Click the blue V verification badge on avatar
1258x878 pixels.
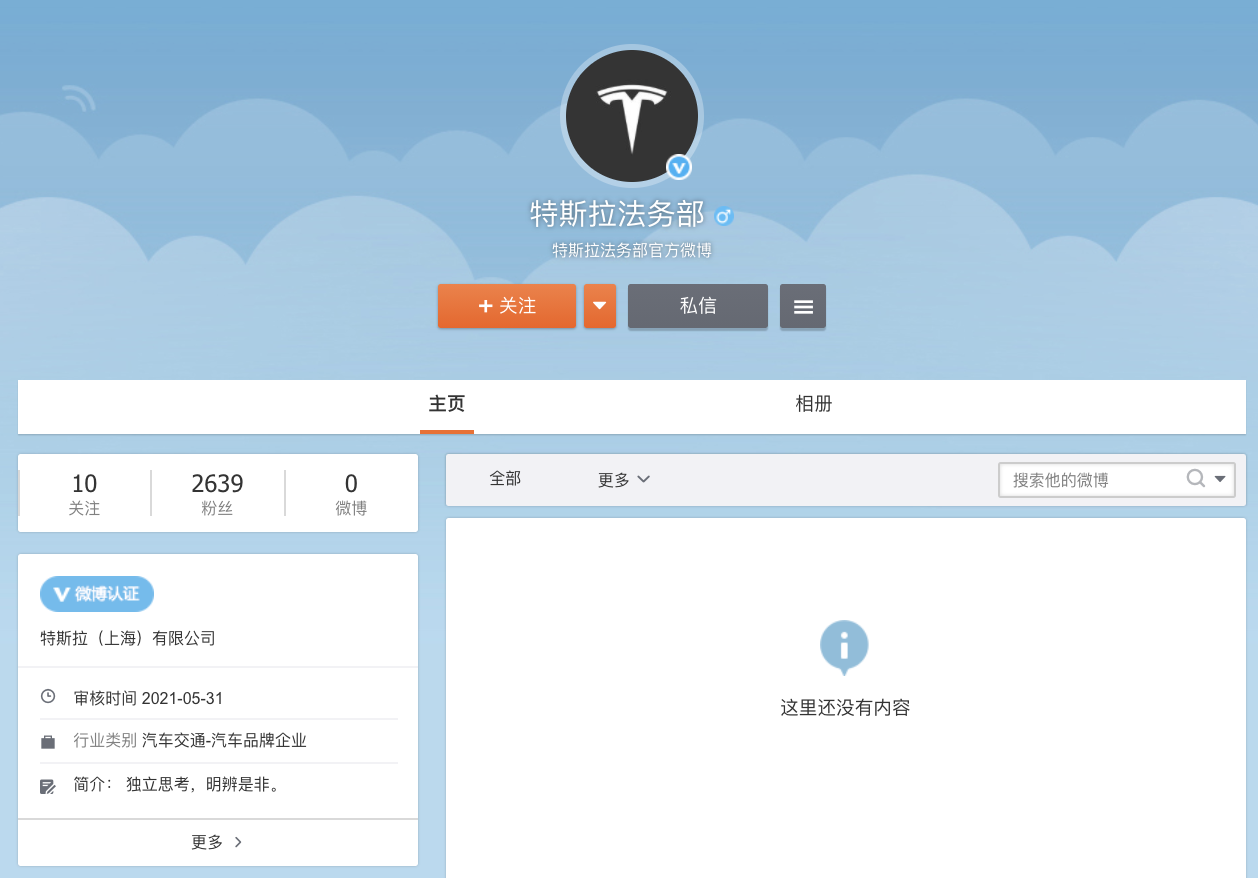click(x=679, y=167)
